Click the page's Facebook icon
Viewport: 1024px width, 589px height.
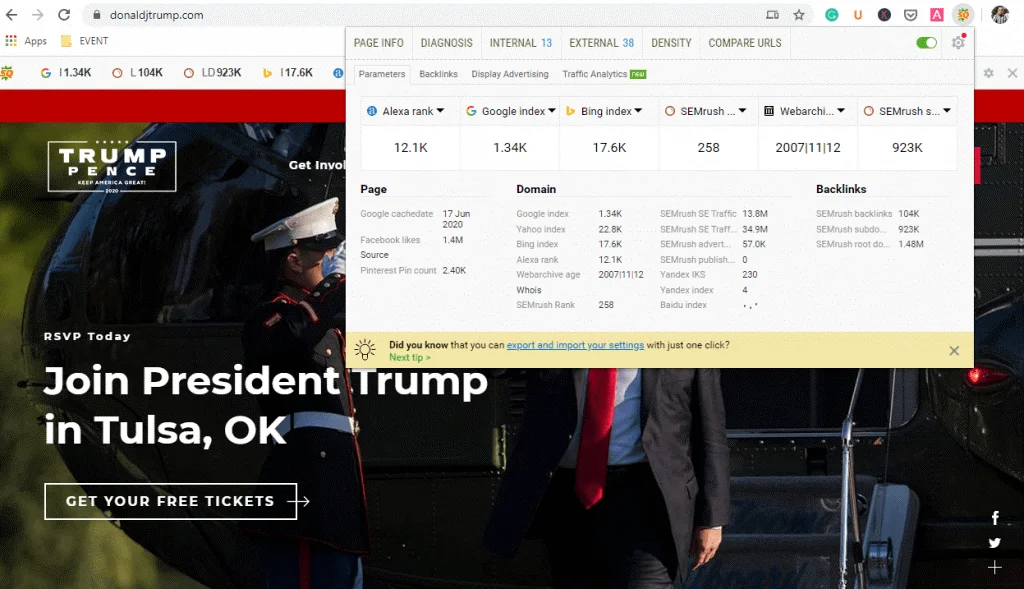(x=995, y=517)
